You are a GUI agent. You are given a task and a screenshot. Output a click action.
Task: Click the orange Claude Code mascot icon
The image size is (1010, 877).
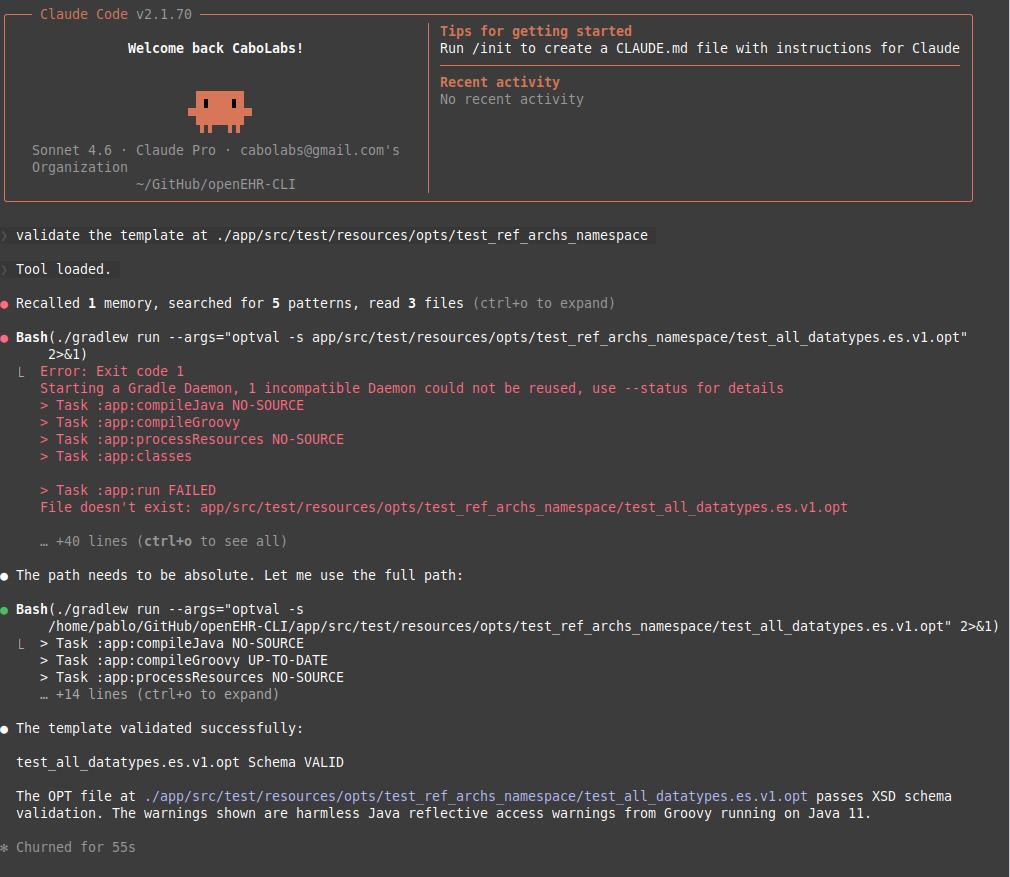pos(219,110)
